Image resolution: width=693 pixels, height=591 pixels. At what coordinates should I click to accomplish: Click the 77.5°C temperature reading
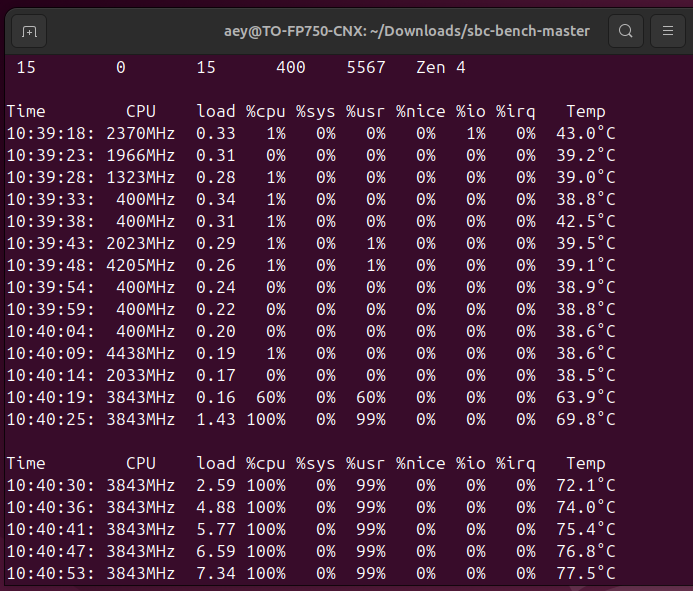pos(586,573)
